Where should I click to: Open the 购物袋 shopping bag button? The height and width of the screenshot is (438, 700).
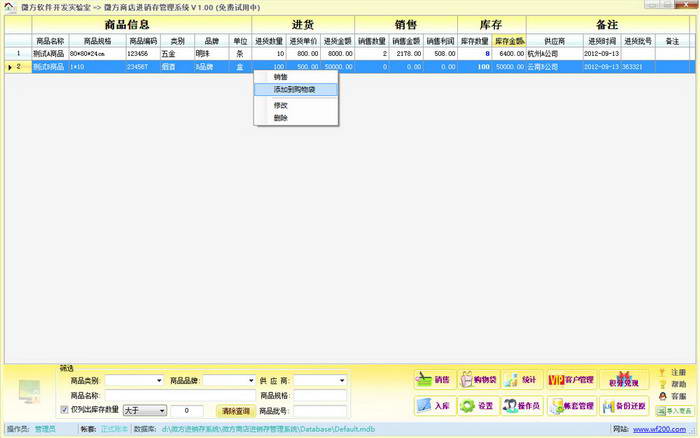tap(478, 380)
